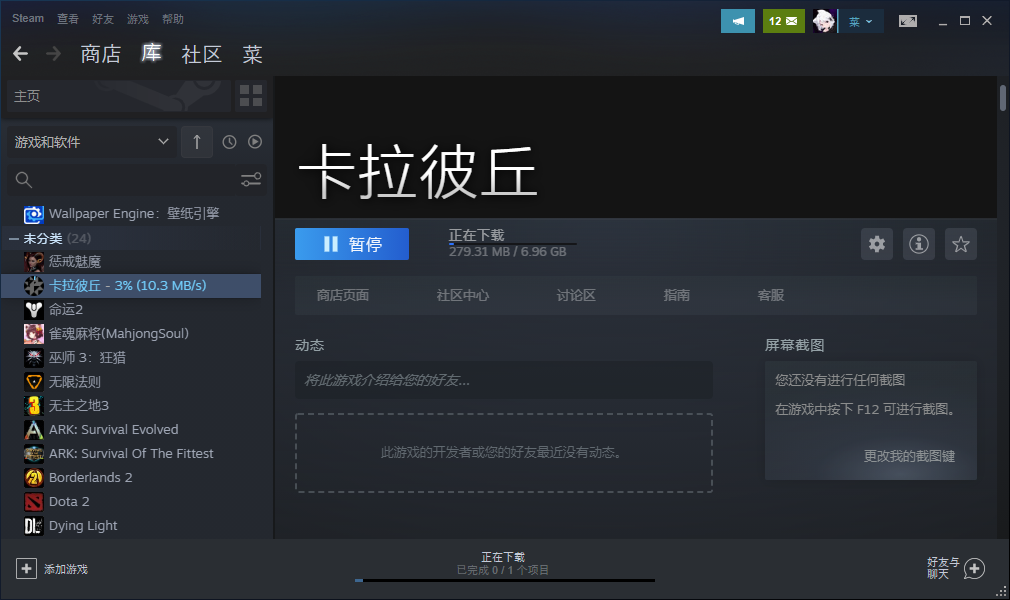
Task: Open the 商店 store tab
Action: click(x=100, y=54)
